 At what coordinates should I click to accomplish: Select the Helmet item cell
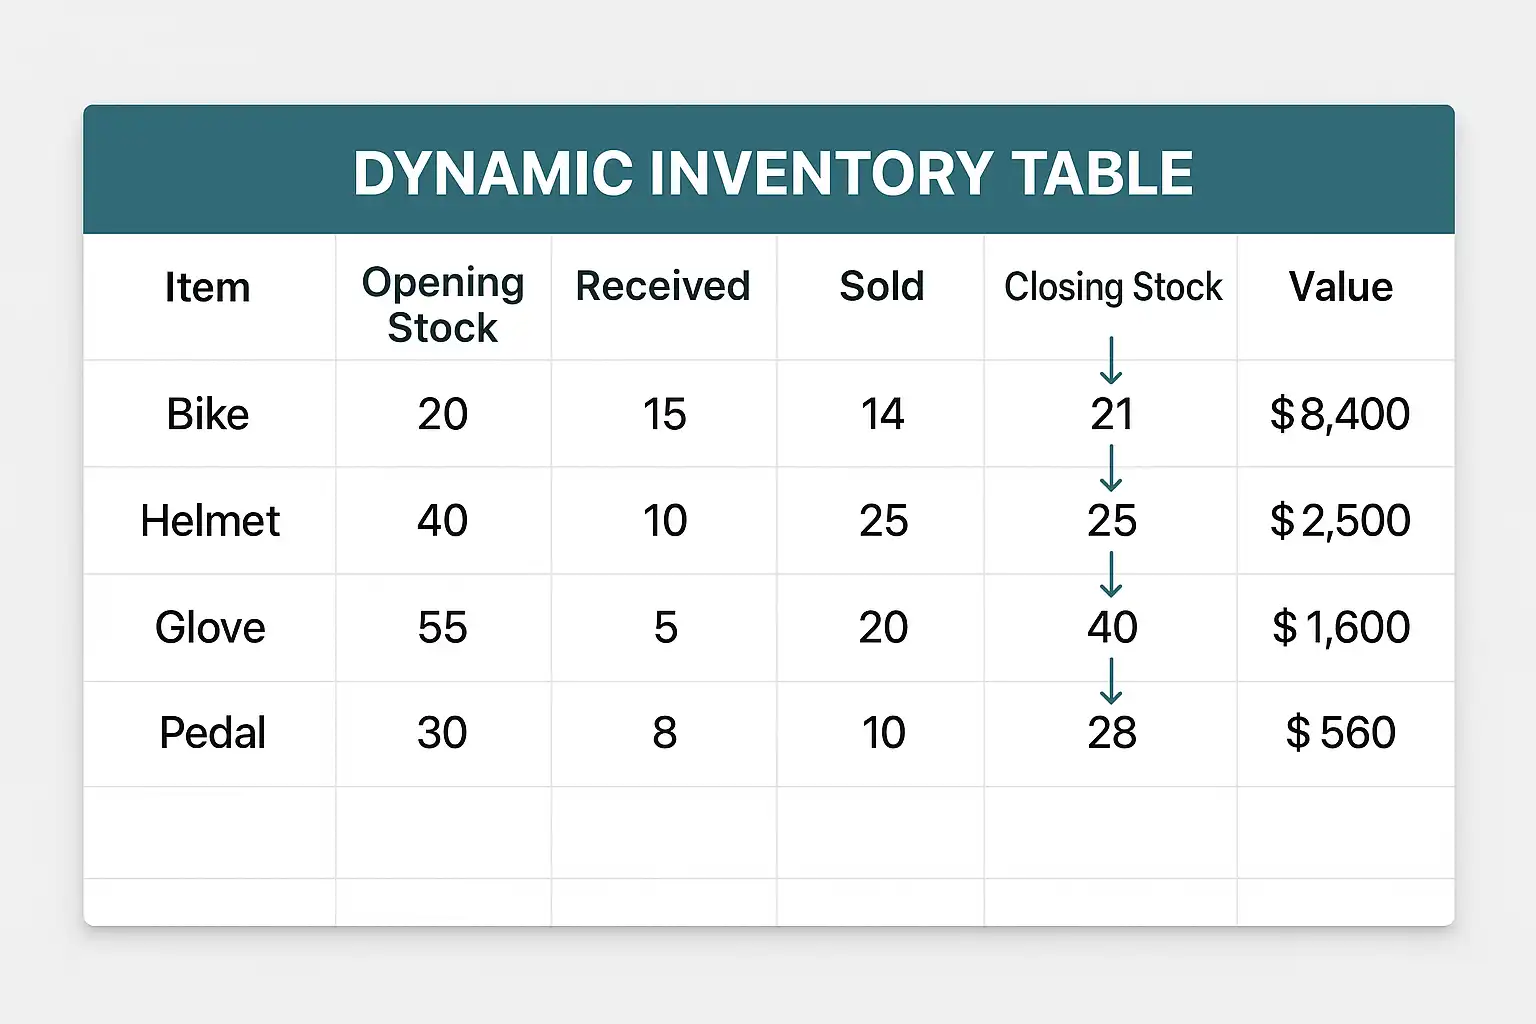point(210,521)
